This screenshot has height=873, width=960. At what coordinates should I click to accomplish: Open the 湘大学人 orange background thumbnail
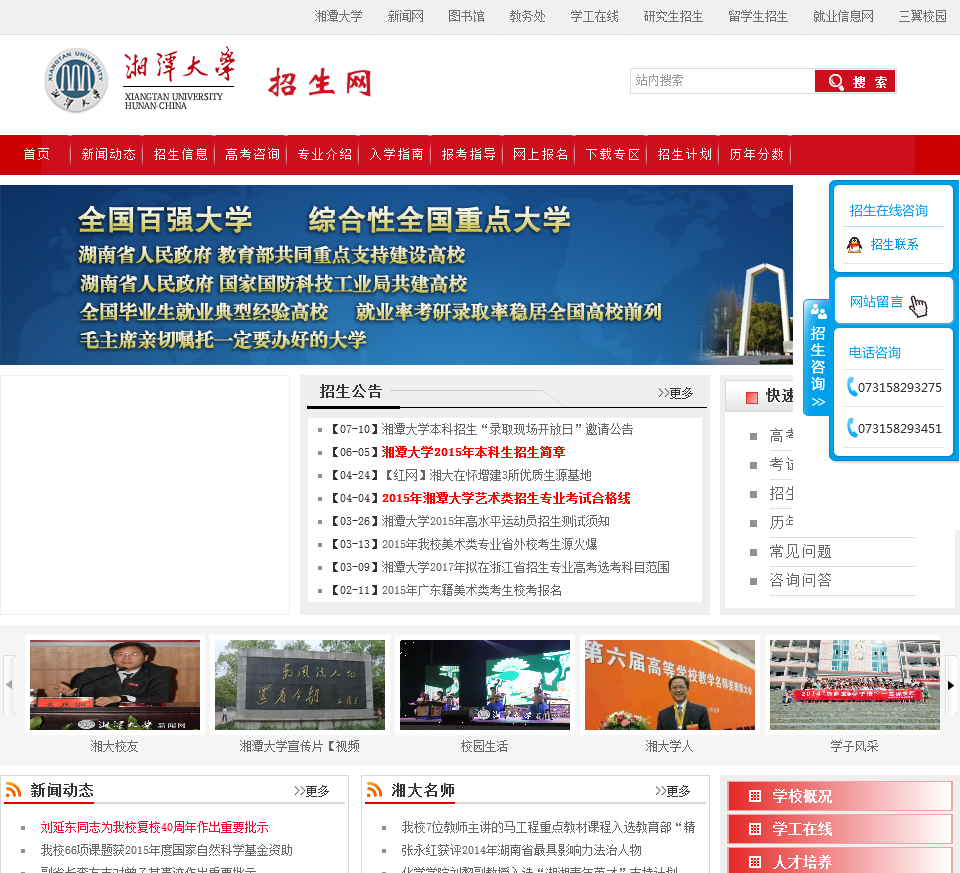tap(670, 685)
